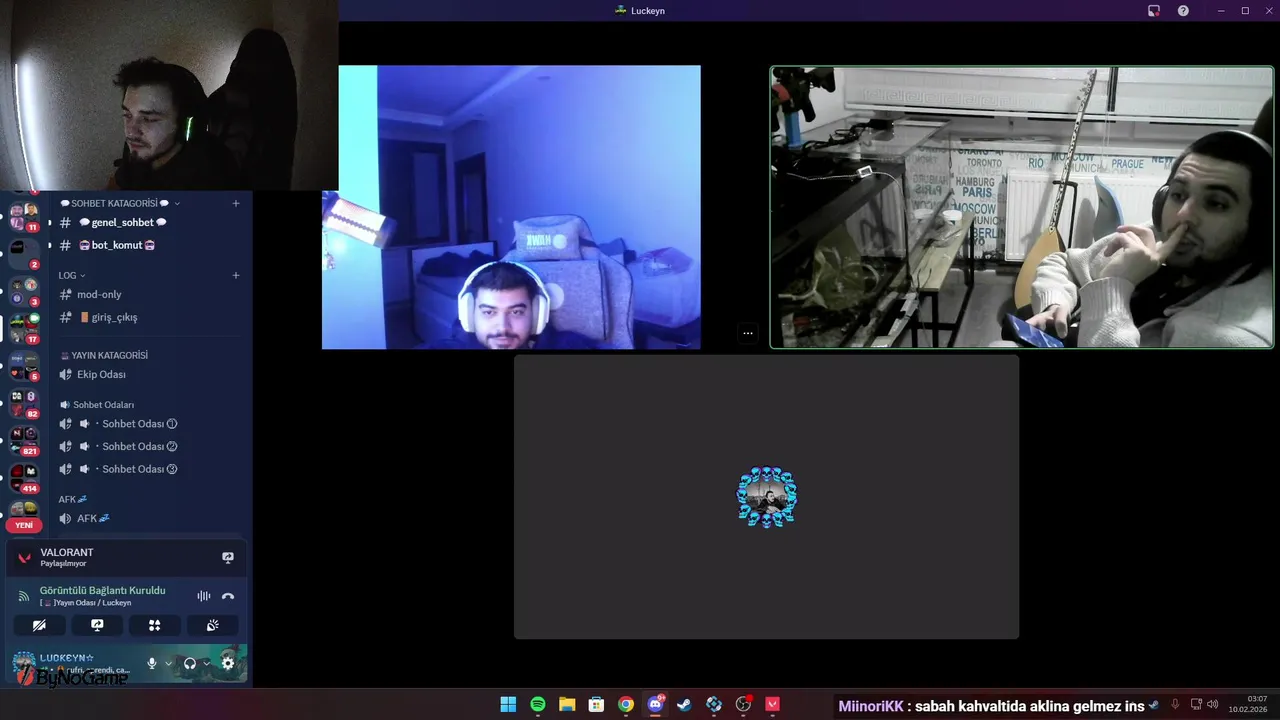
Task: Open the clock showing 03:07
Action: tap(1249, 704)
